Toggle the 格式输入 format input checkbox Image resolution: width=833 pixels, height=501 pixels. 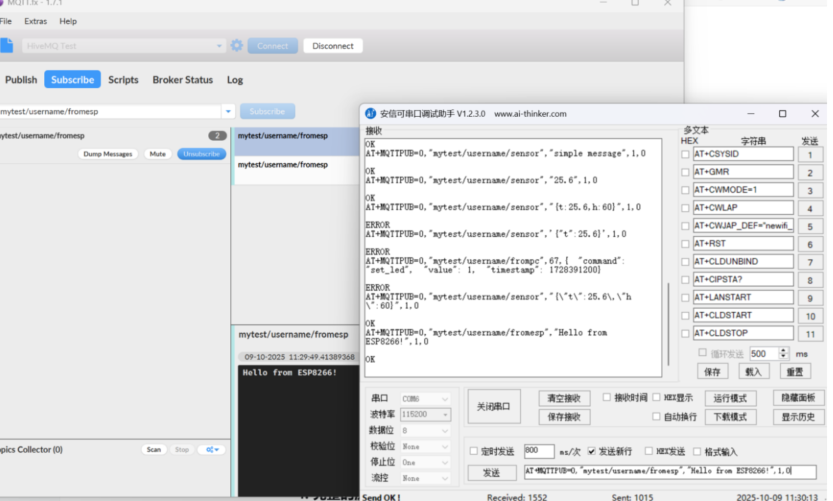click(x=697, y=451)
